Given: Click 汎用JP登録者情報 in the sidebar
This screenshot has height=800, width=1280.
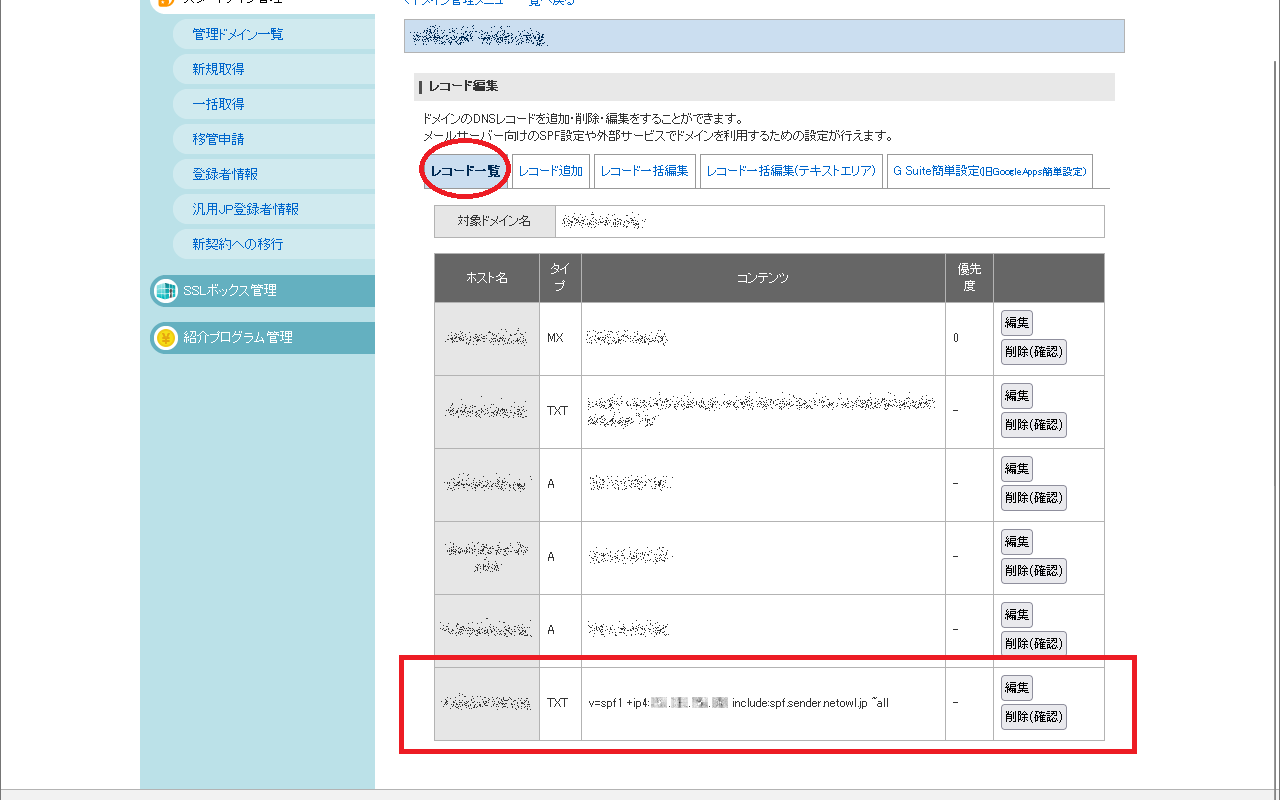Looking at the screenshot, I should (x=245, y=209).
